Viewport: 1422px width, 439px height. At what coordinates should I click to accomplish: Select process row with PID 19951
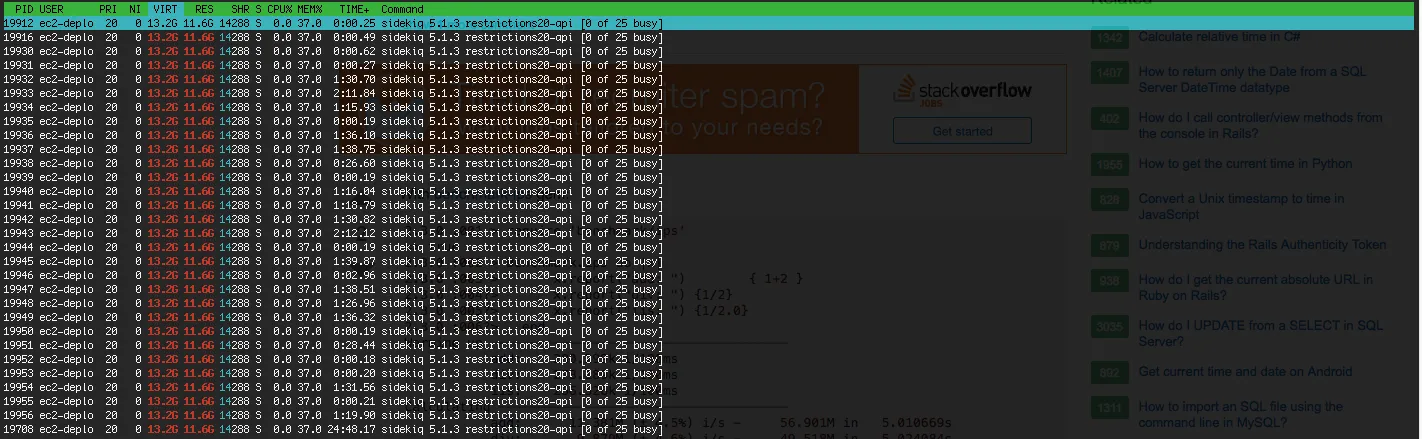pos(333,345)
